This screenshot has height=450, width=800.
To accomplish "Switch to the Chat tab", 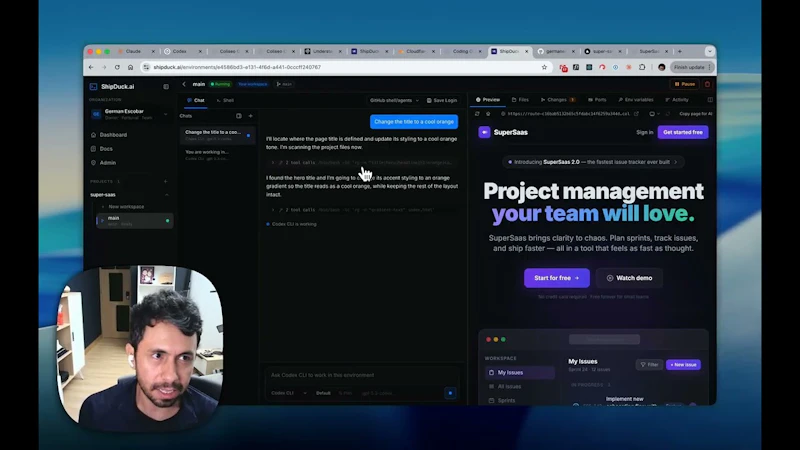I will click(195, 101).
